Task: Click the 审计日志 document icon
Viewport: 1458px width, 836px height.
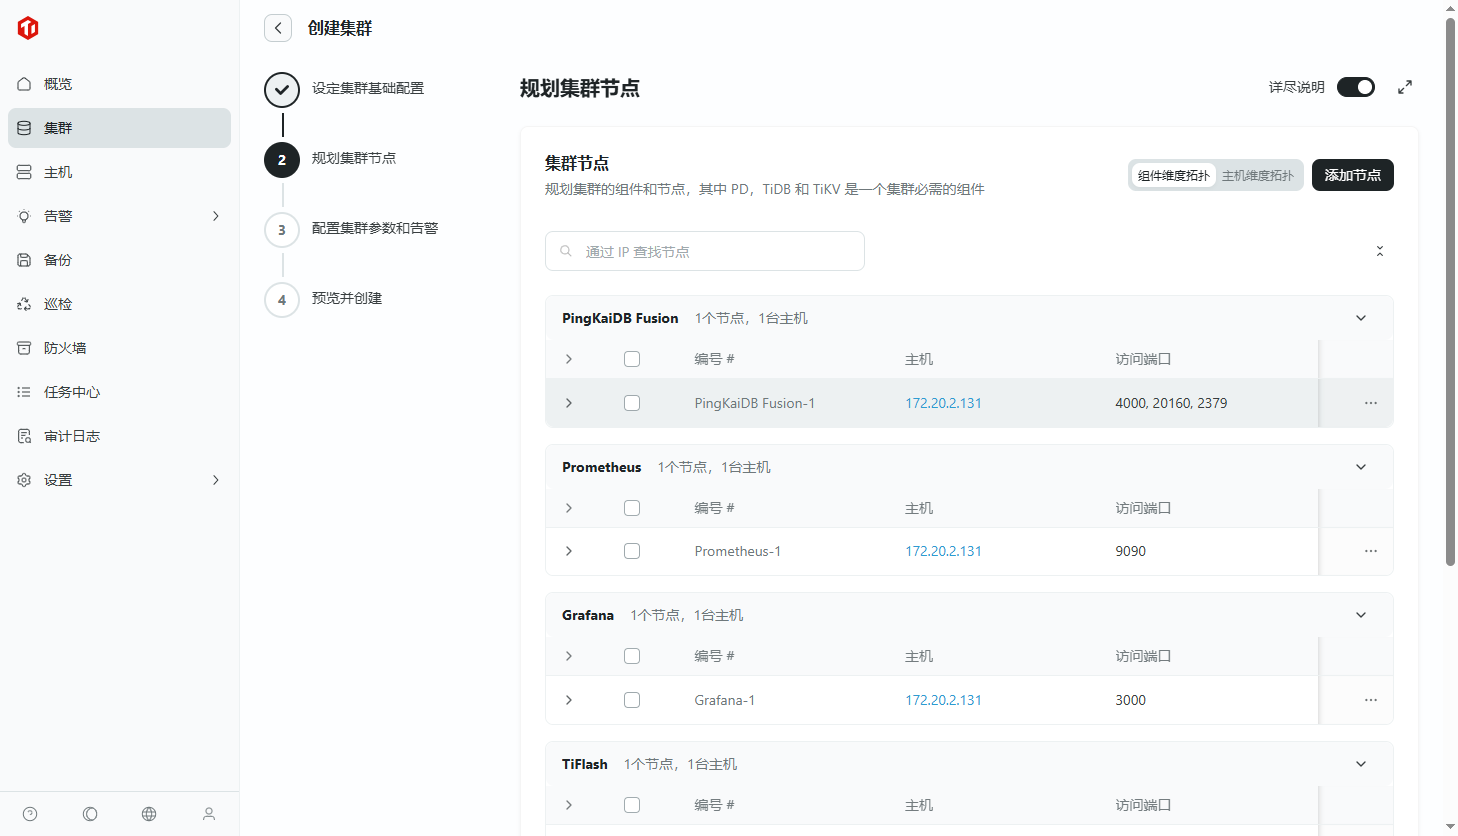Action: [24, 436]
